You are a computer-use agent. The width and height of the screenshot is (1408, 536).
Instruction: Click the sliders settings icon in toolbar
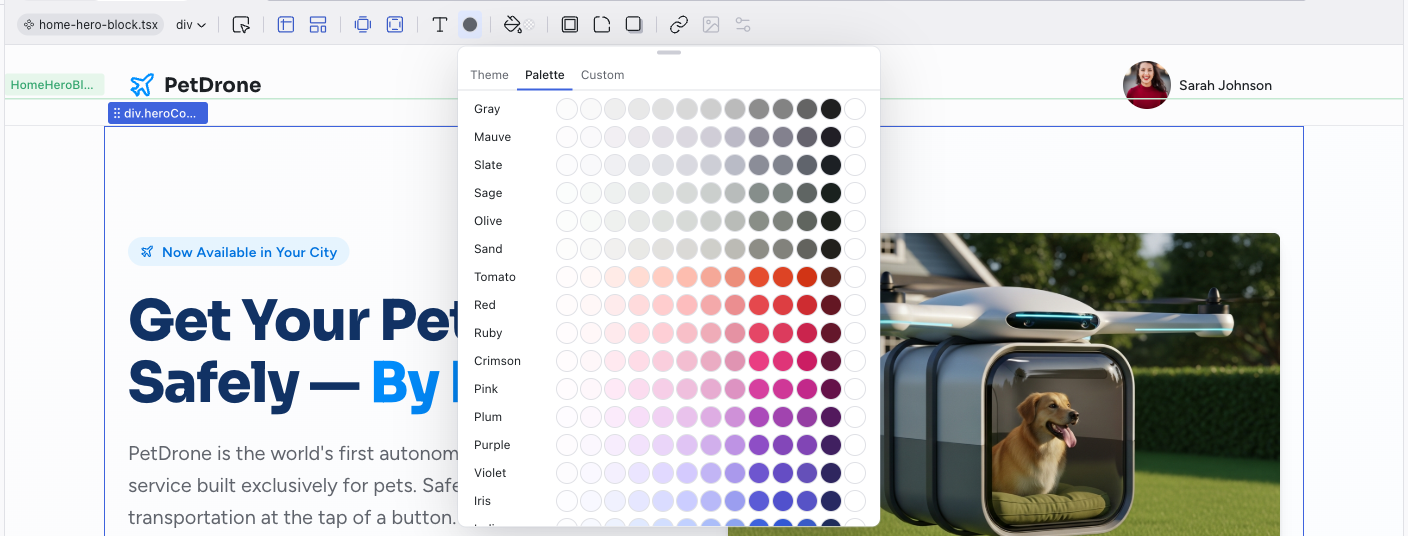pyautogui.click(x=743, y=25)
